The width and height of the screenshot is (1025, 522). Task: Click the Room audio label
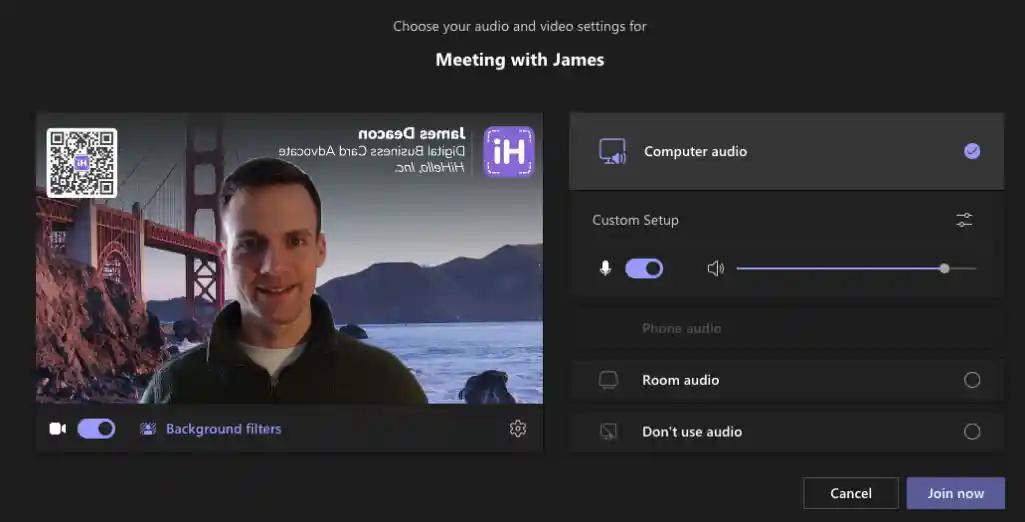(681, 380)
